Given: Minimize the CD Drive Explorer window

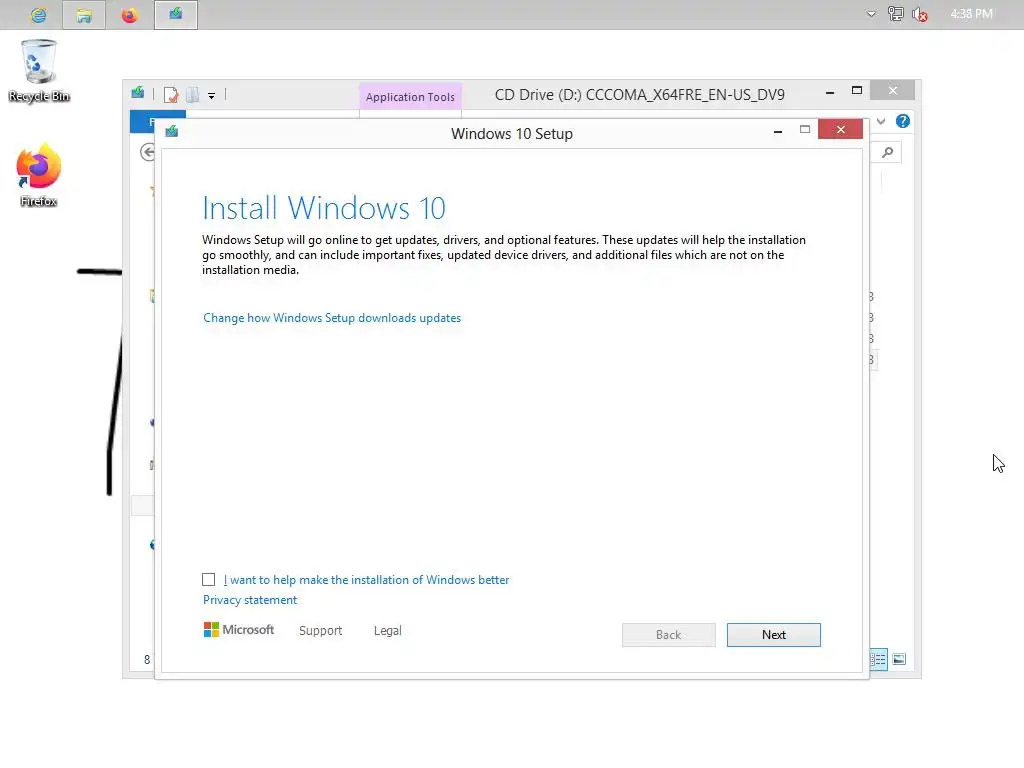Looking at the screenshot, I should pos(829,93).
